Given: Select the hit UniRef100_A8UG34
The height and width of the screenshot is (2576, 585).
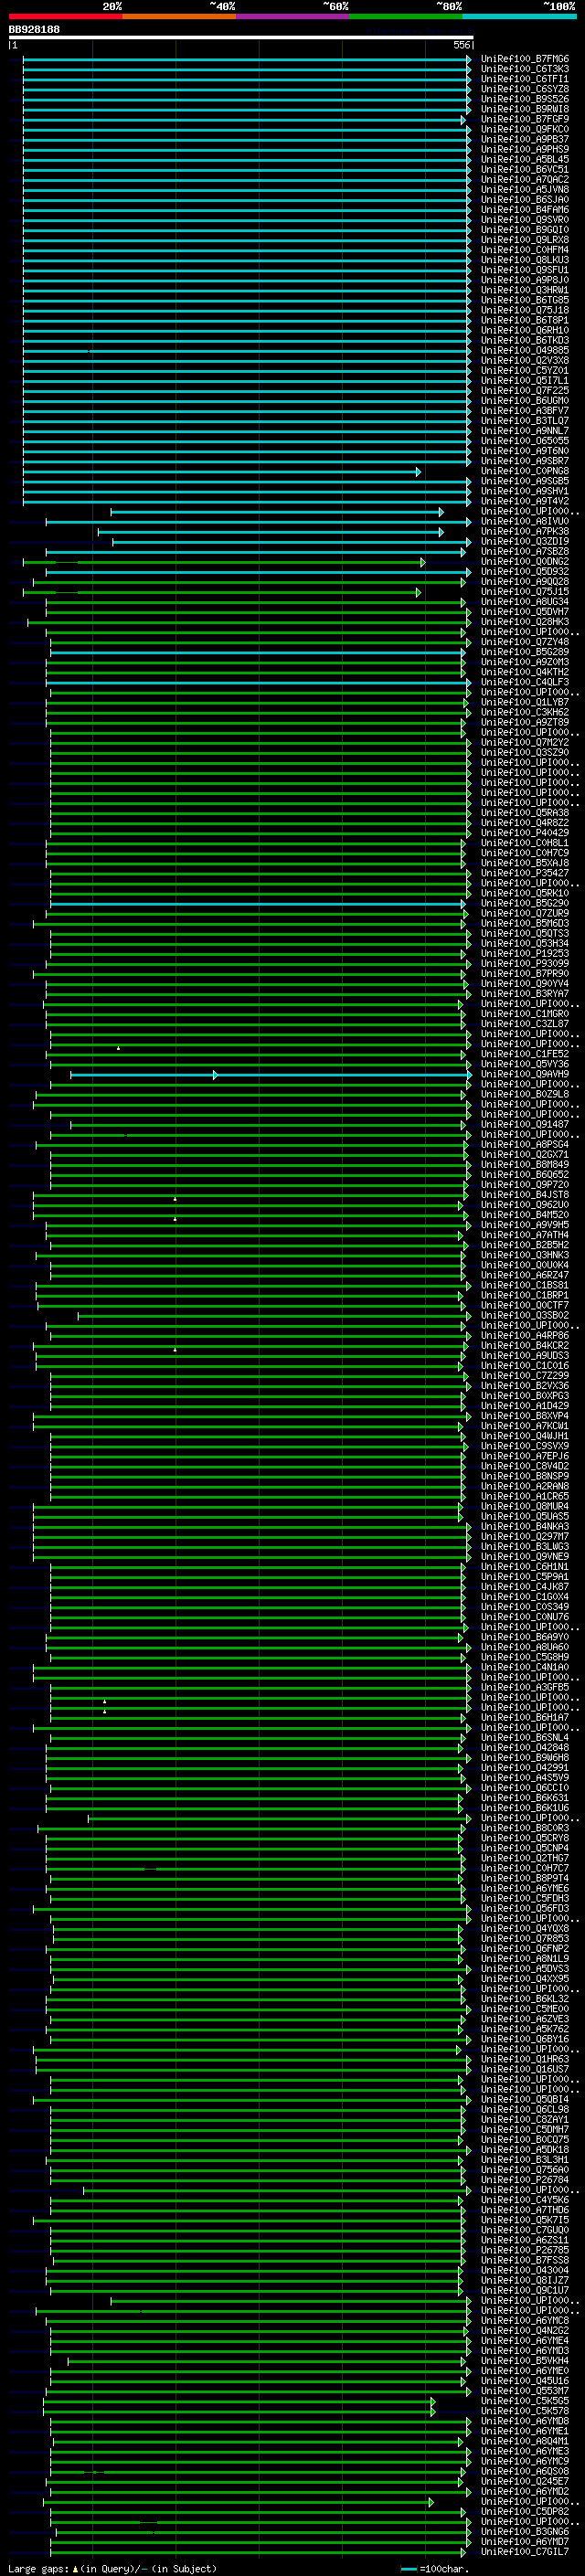Looking at the screenshot, I should [x=525, y=602].
